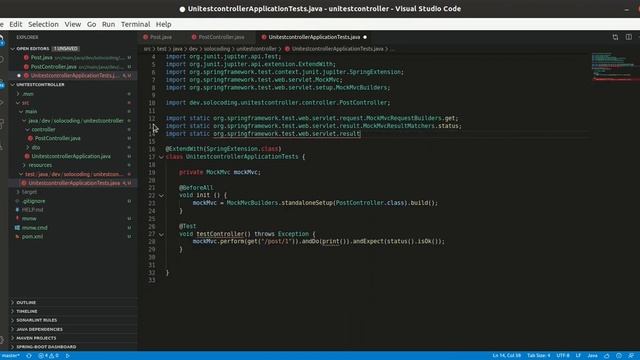The height and width of the screenshot is (360, 640).
Task: Open the Terminal menu
Action: (x=136, y=24)
